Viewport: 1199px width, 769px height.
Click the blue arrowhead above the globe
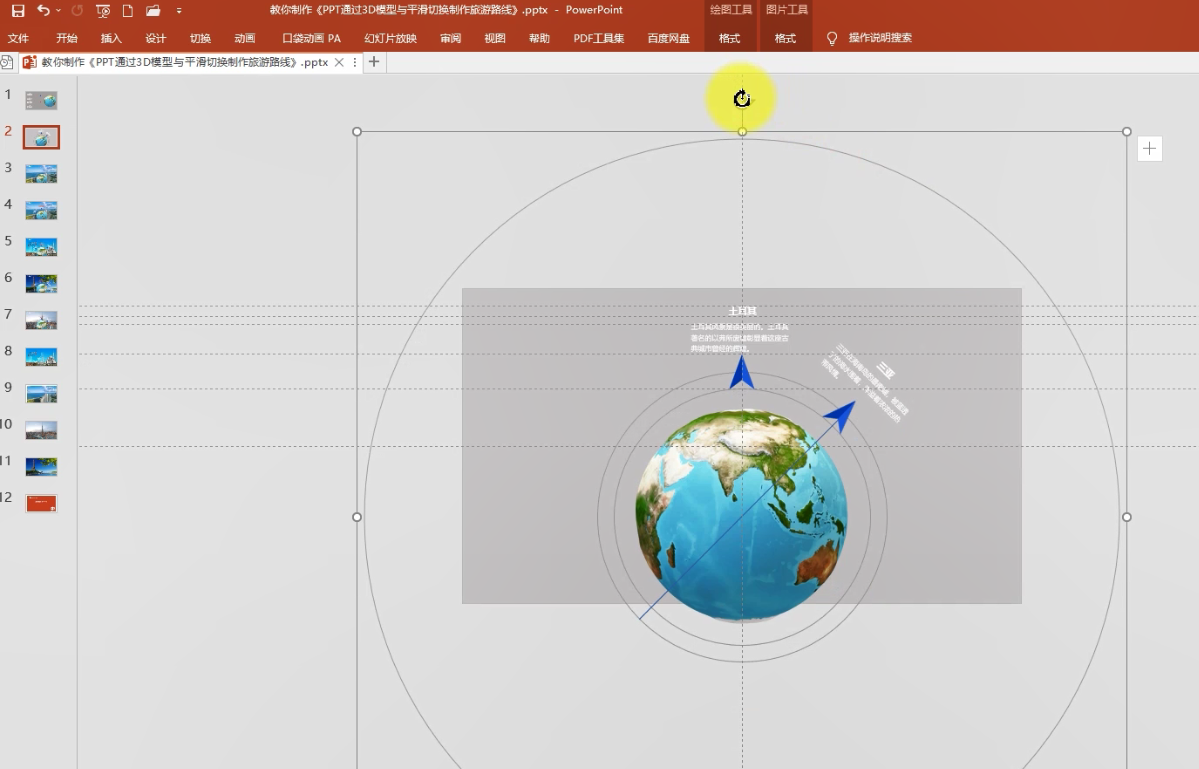click(x=741, y=372)
